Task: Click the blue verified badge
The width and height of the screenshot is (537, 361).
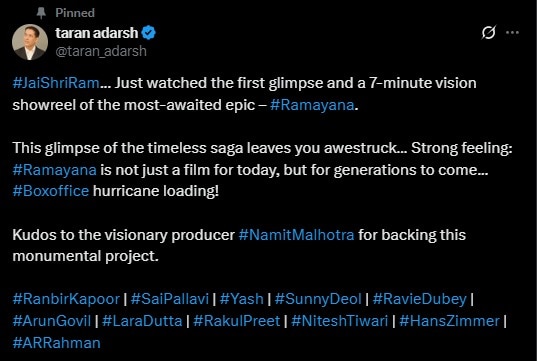Action: point(149,33)
